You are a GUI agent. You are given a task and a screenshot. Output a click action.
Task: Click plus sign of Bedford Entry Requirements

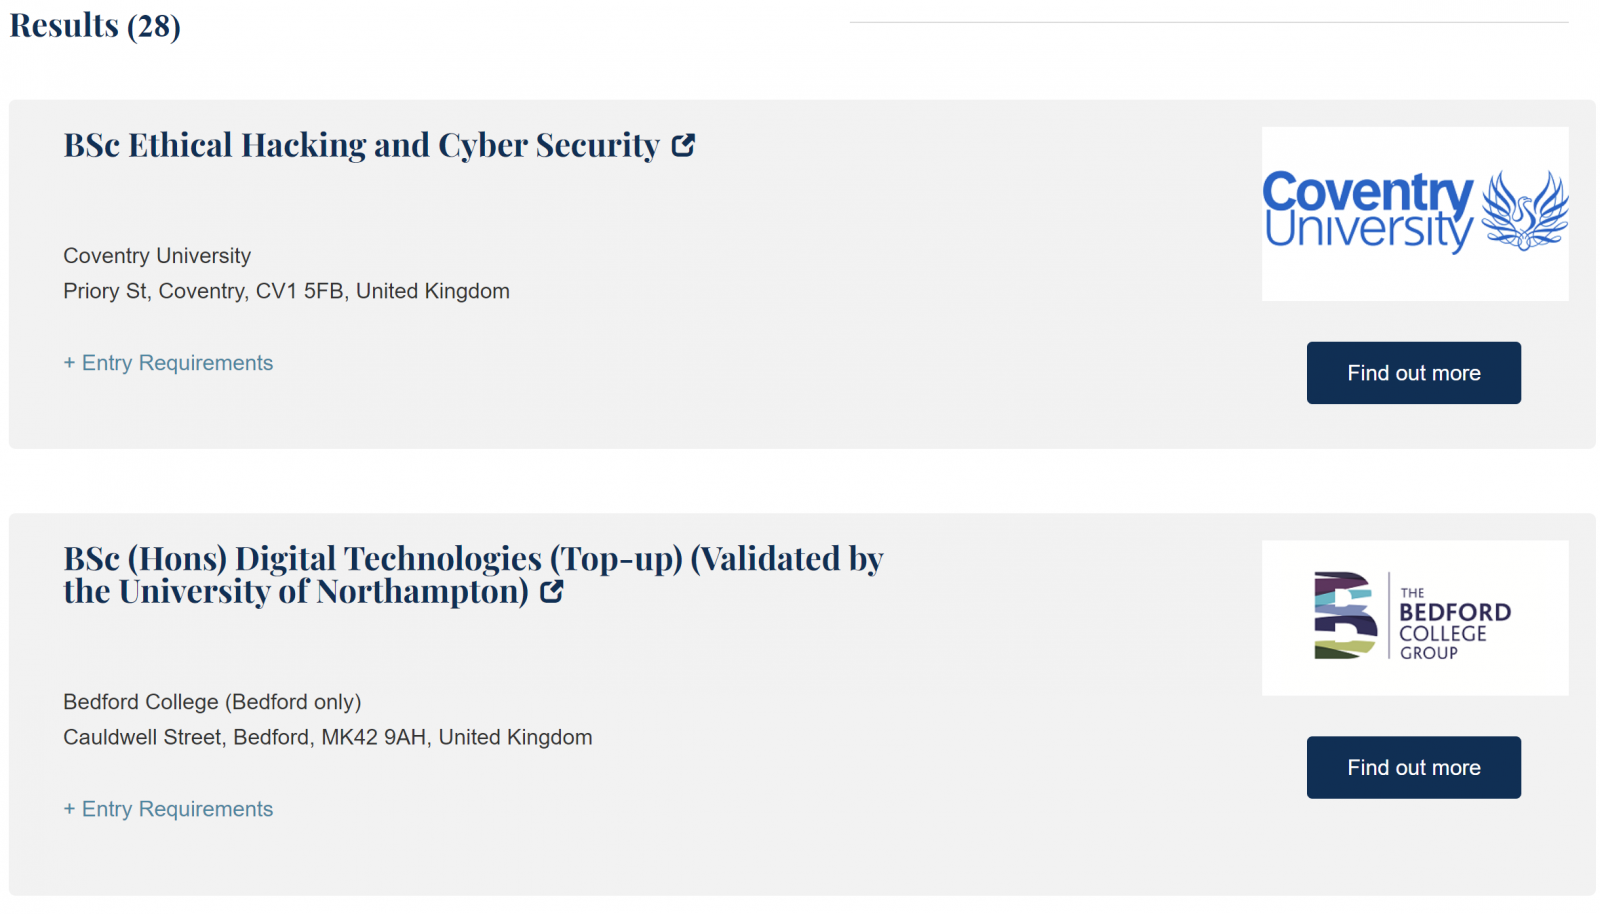69,809
